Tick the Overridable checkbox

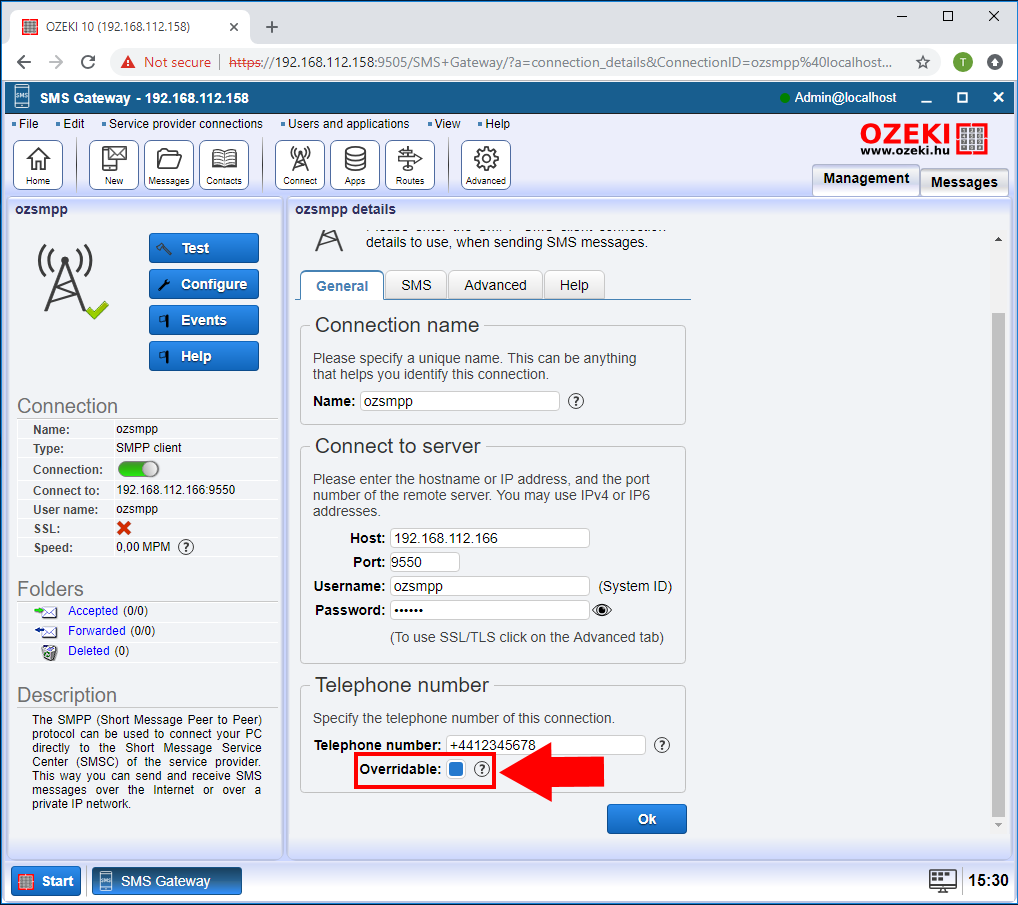coord(456,769)
